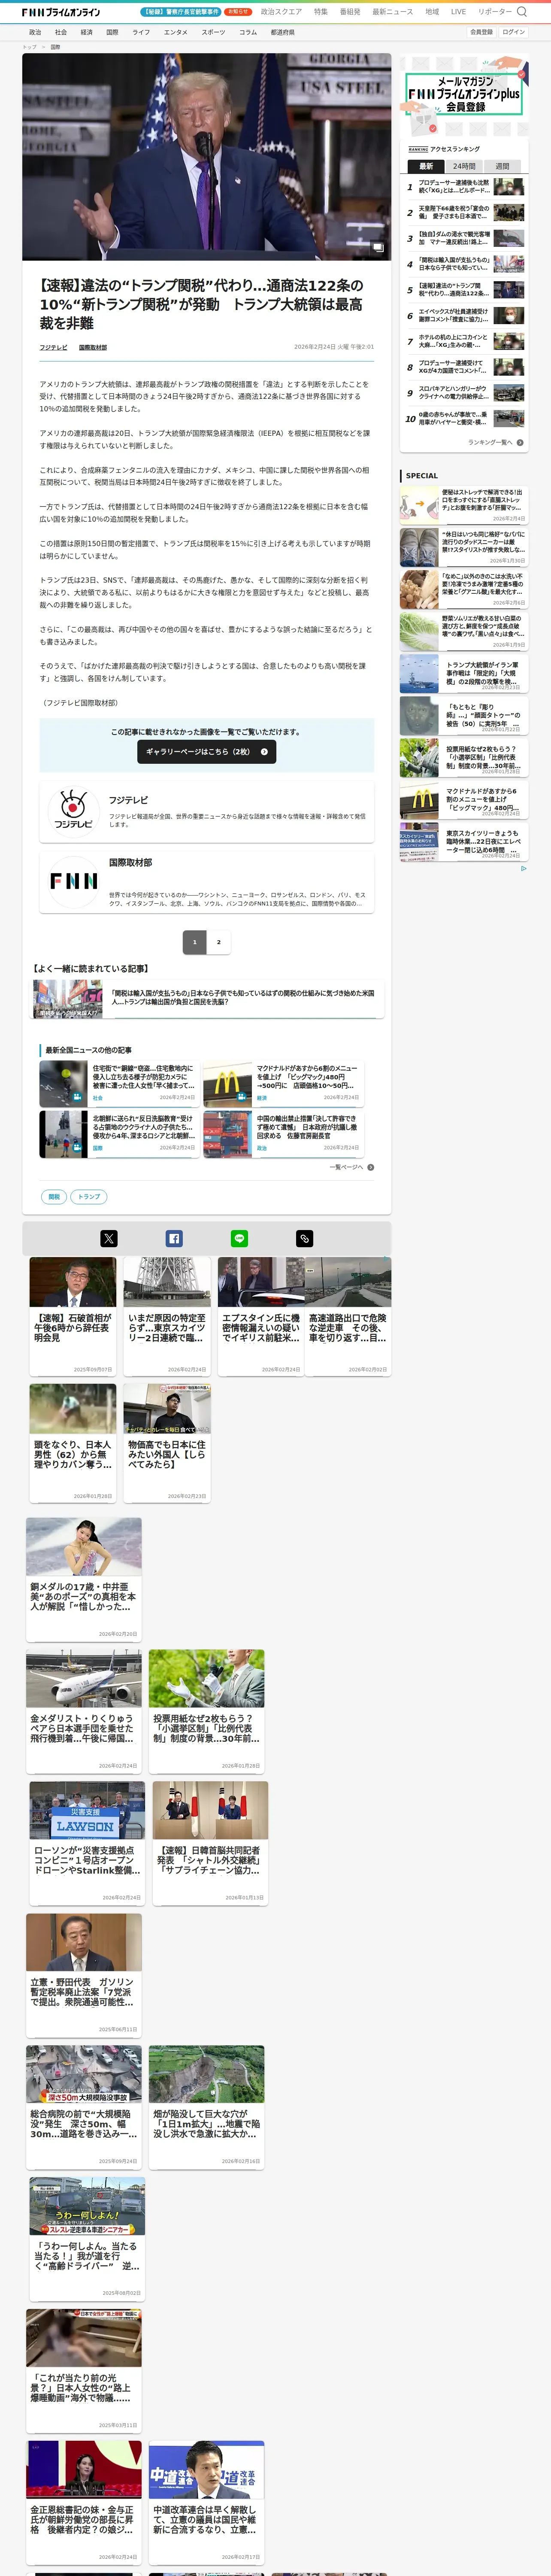Open お知らせ badge in header
The height and width of the screenshot is (2576, 551).
pos(238,12)
